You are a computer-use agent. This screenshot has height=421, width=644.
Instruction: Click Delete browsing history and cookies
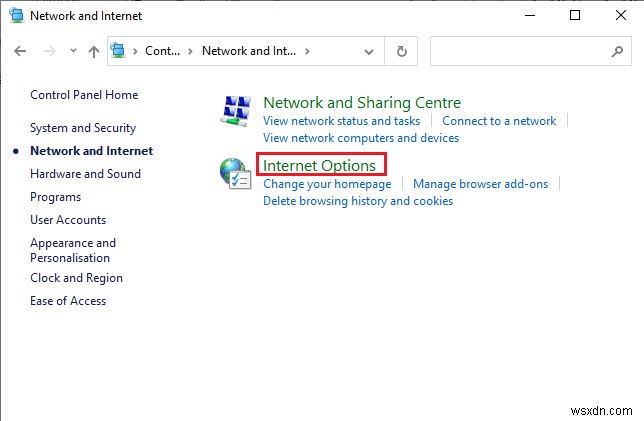[x=357, y=201]
